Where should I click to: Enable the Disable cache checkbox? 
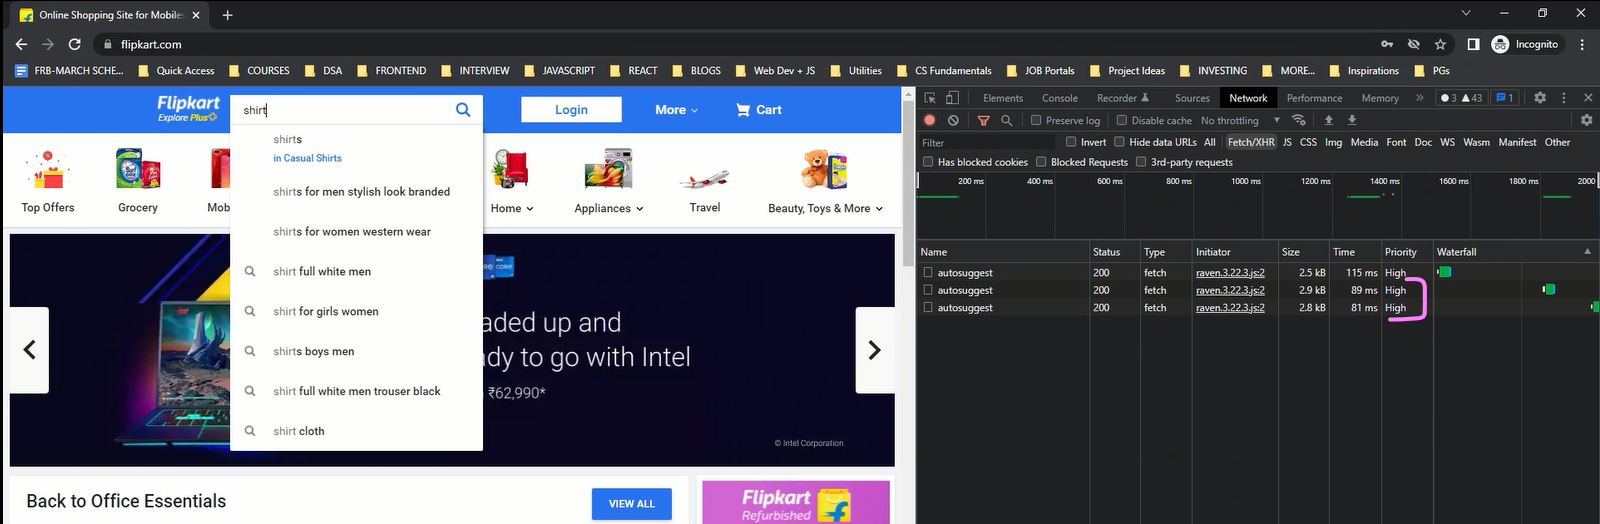point(1121,120)
